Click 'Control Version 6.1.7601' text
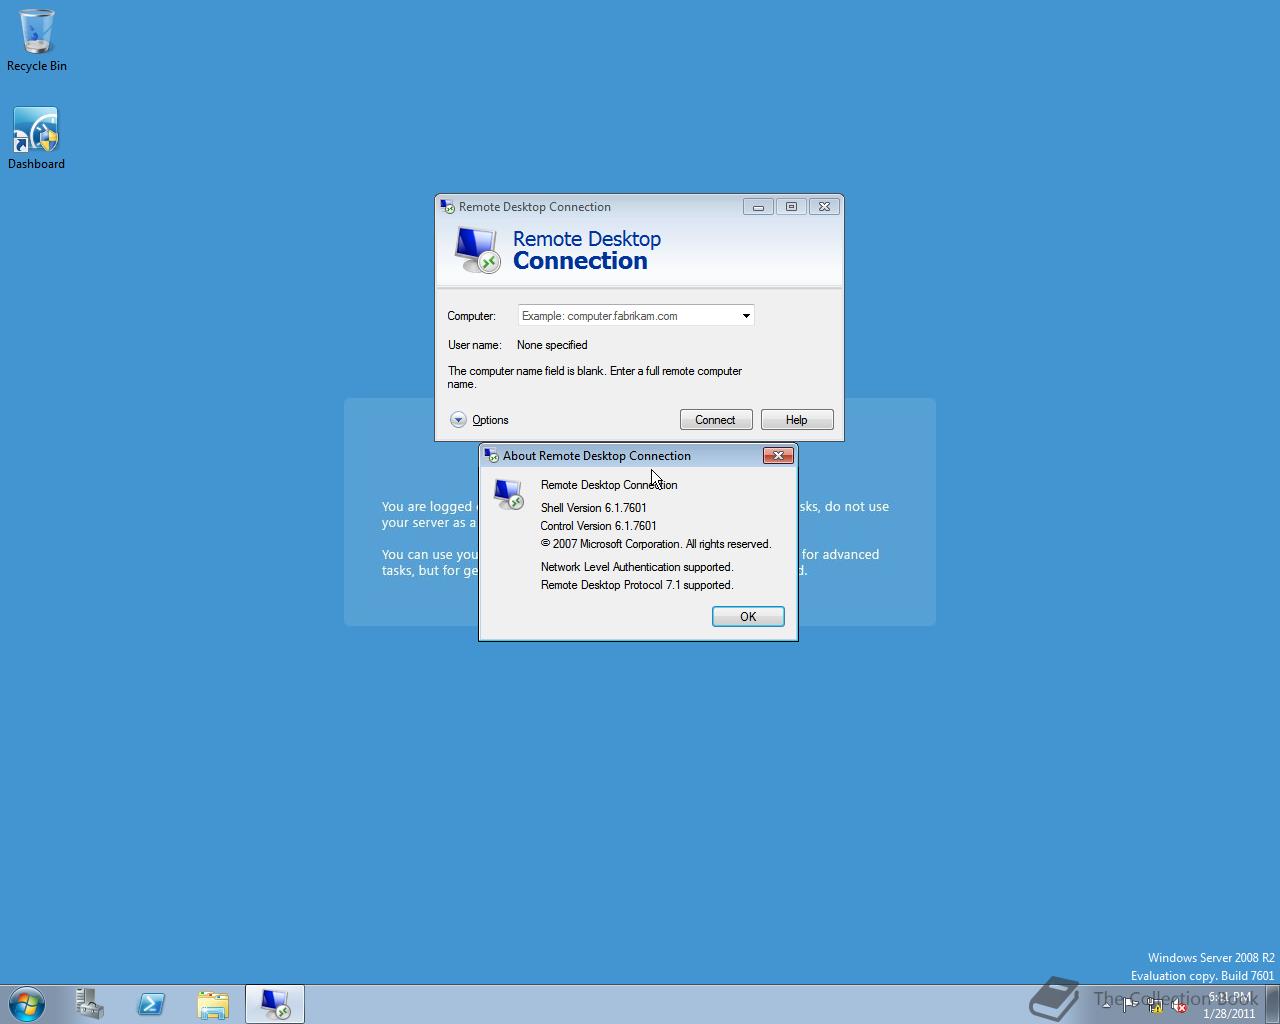Viewport: 1280px width, 1024px height. click(599, 526)
